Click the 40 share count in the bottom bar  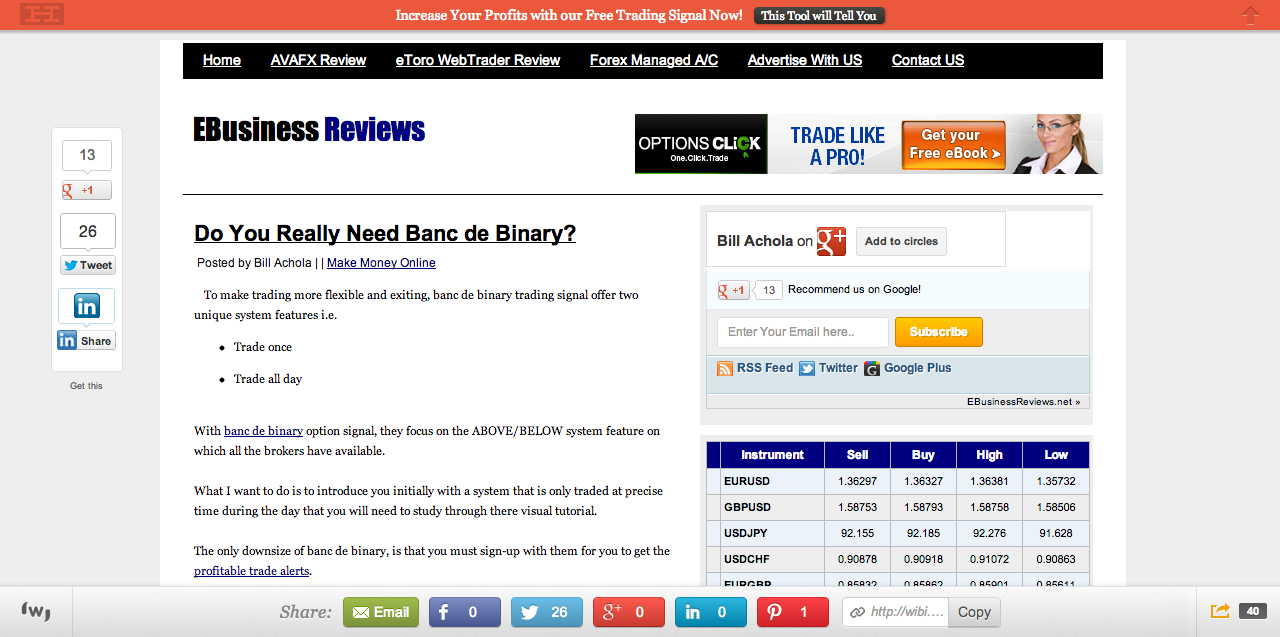[x=1253, y=611]
